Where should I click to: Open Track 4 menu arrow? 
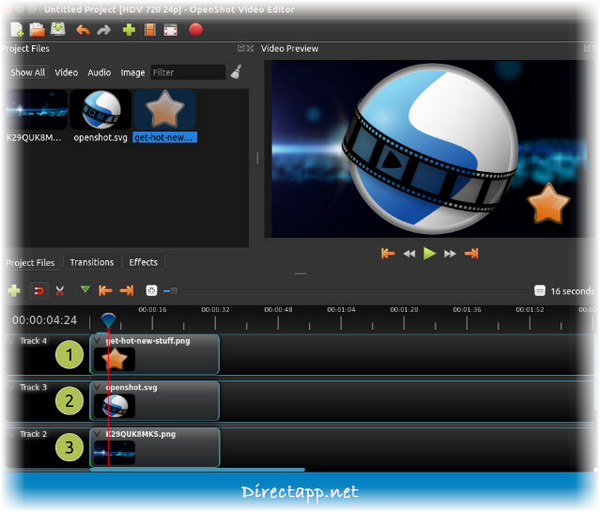click(12, 341)
